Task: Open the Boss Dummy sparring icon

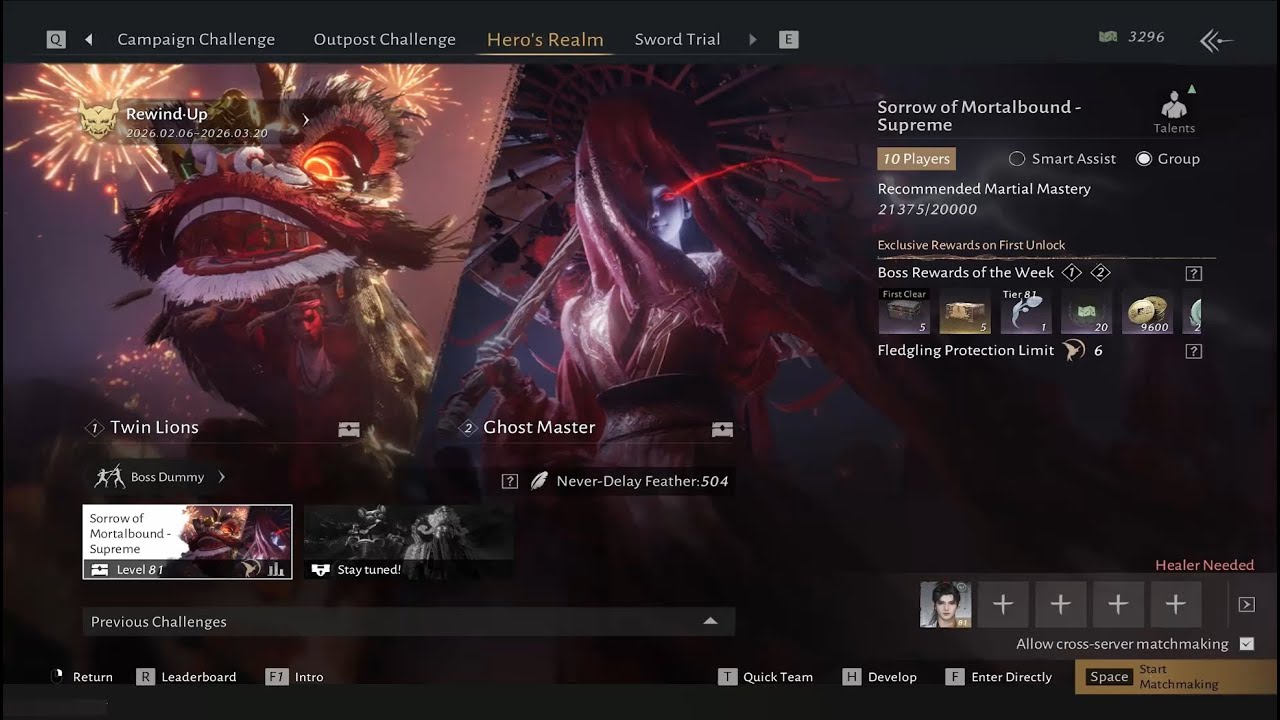Action: [109, 477]
